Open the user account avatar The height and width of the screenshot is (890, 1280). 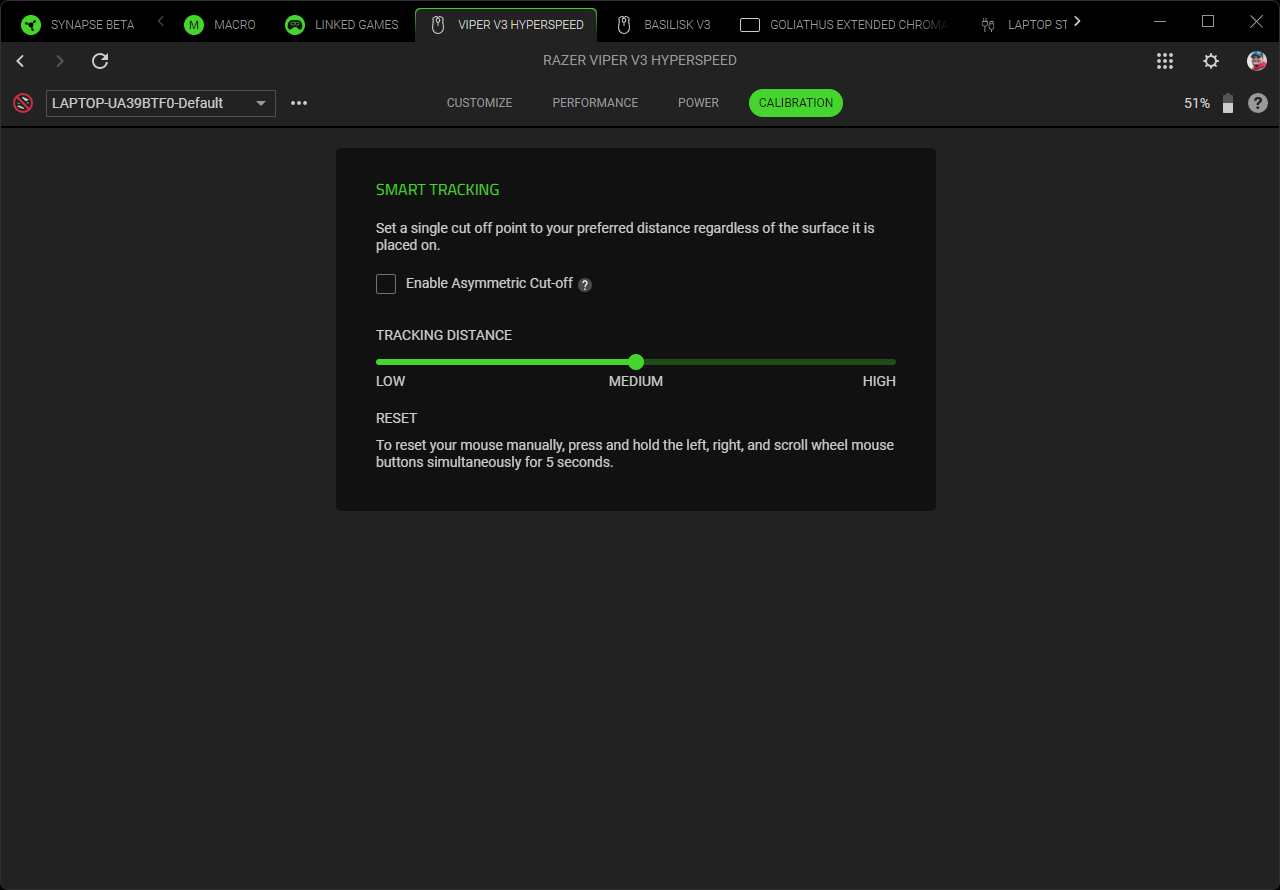click(1257, 61)
